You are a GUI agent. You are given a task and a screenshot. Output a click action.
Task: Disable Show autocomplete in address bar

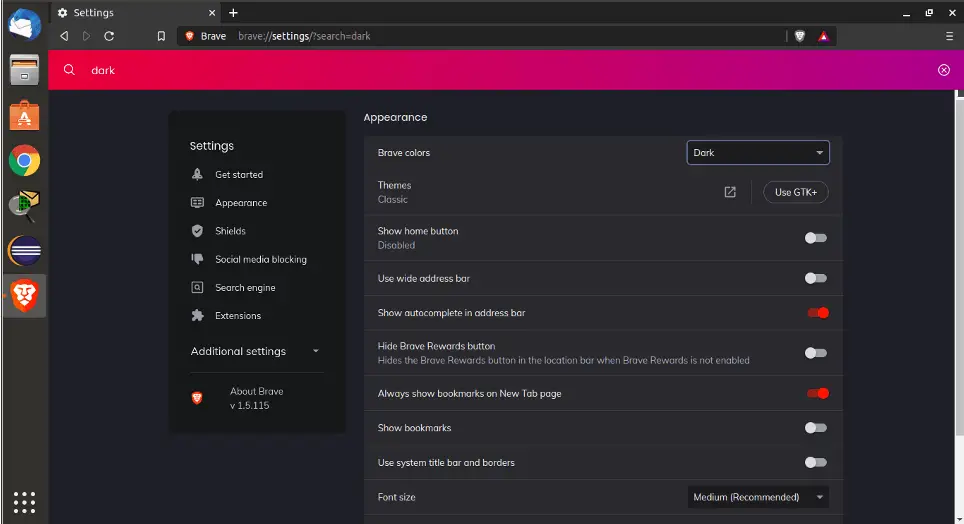point(818,313)
